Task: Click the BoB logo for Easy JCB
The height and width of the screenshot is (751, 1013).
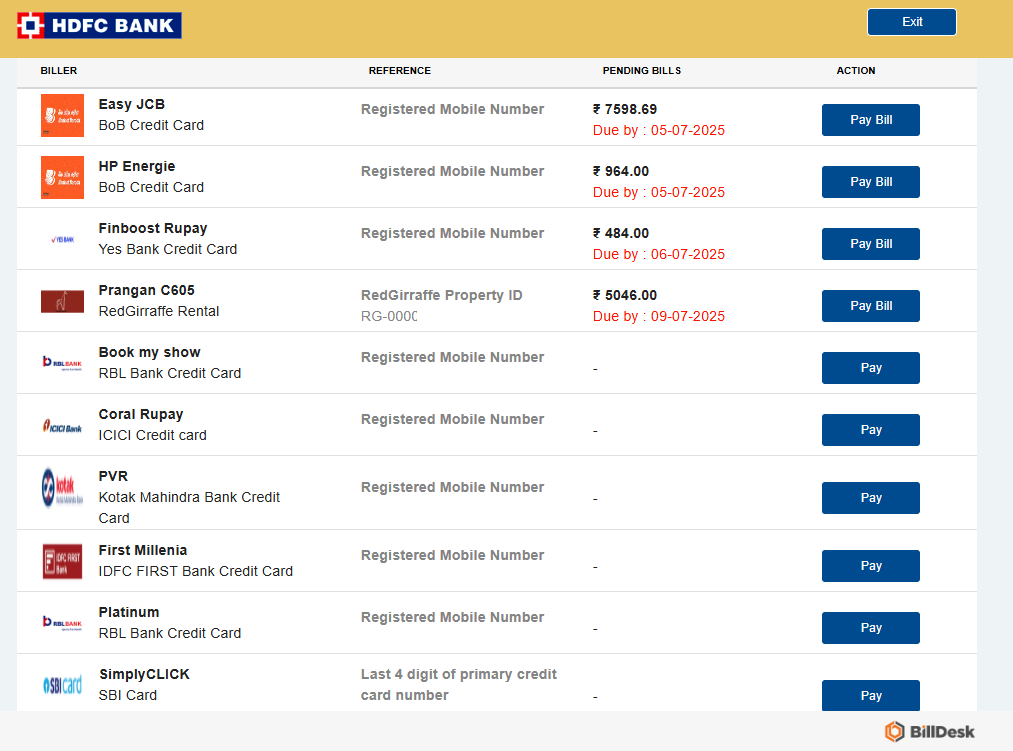Action: (x=62, y=116)
